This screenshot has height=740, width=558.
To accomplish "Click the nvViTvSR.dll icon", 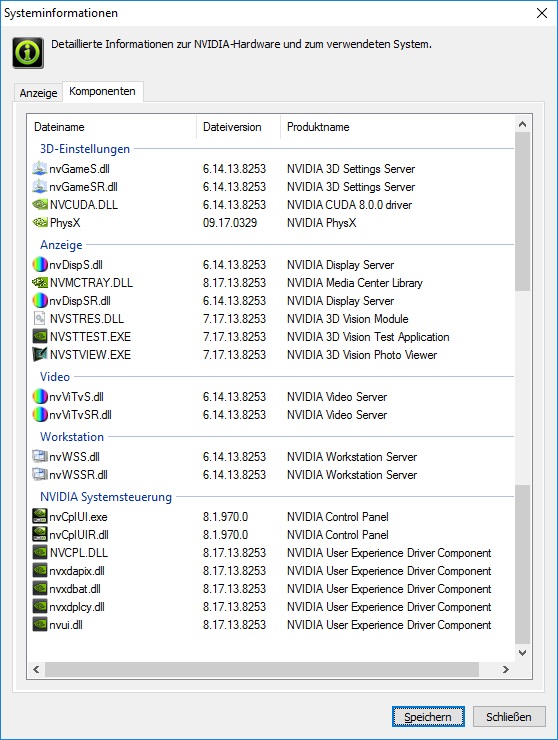I will tap(40, 414).
